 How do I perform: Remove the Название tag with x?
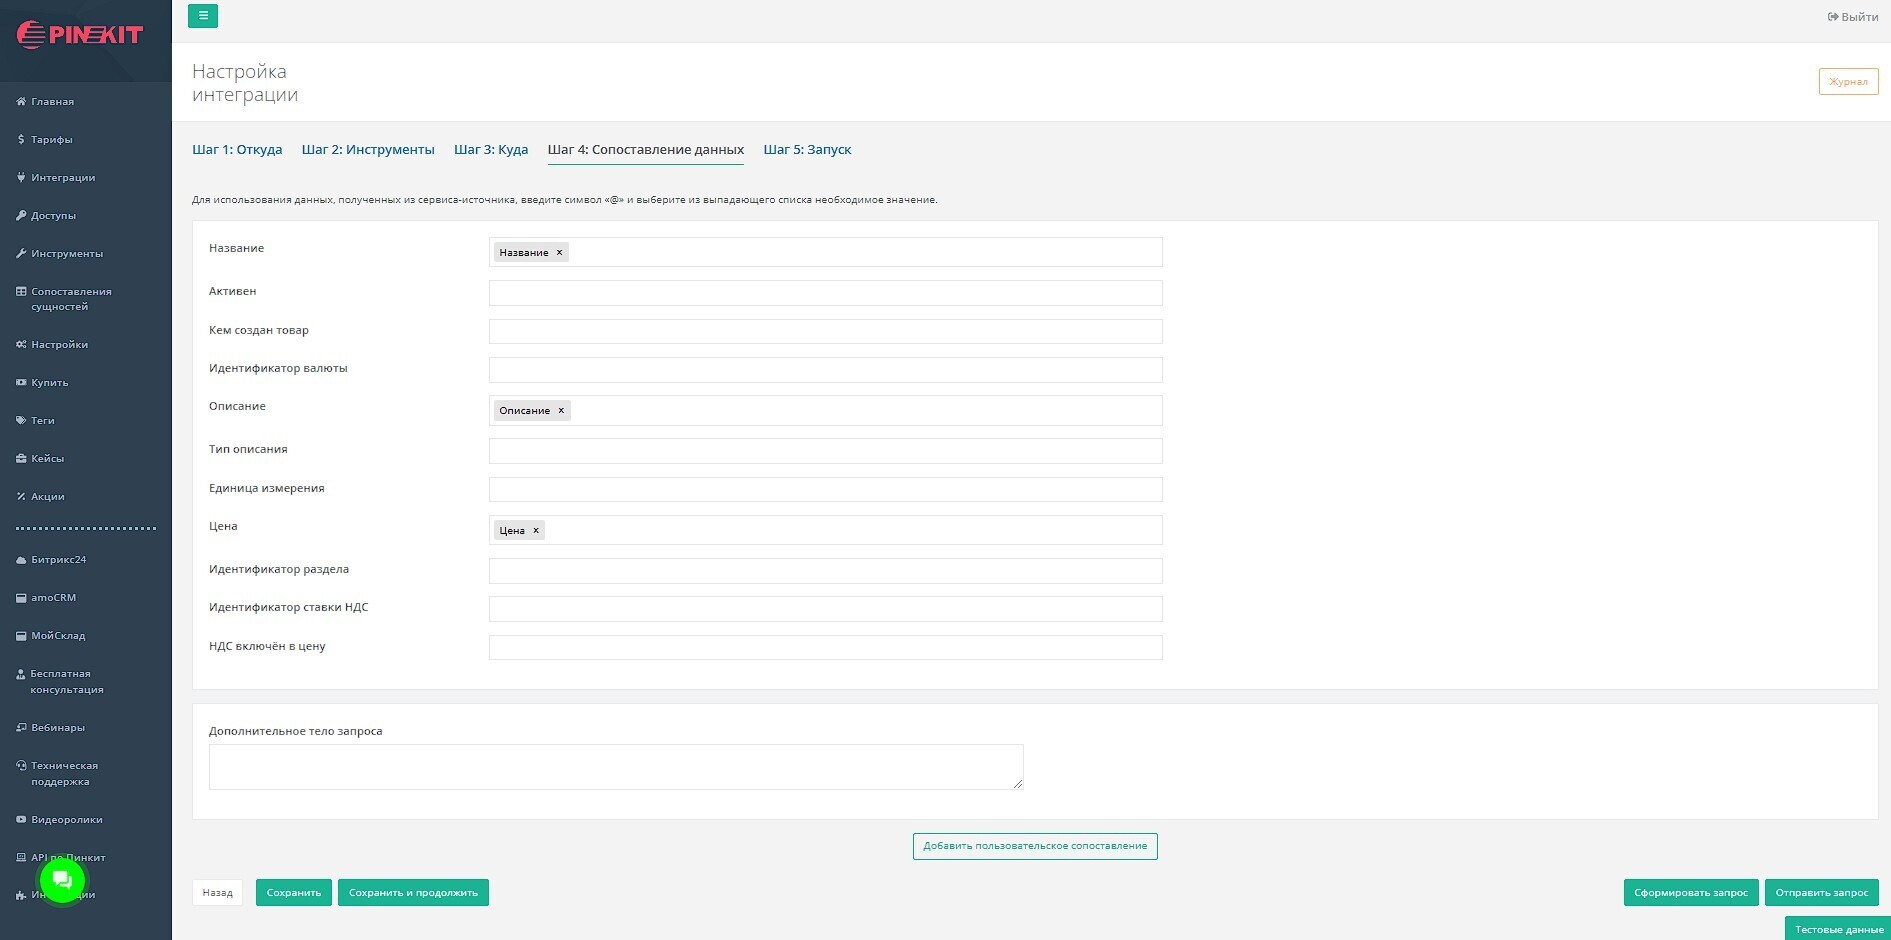point(559,253)
